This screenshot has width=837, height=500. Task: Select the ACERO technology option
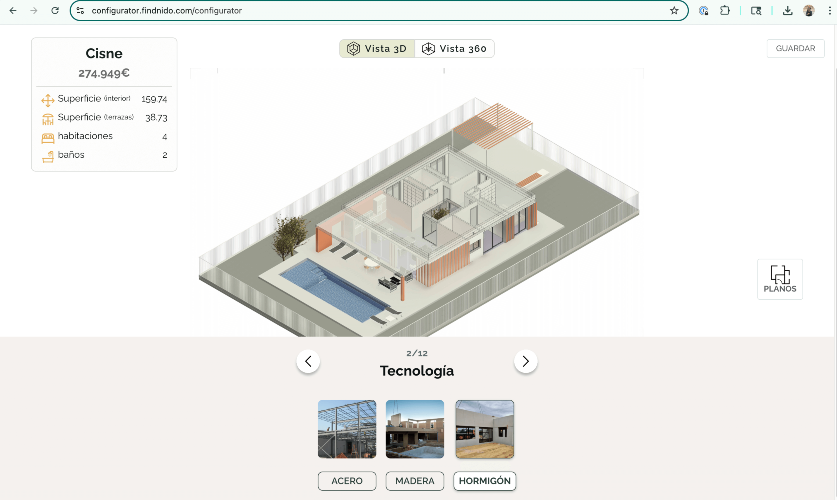point(347,481)
